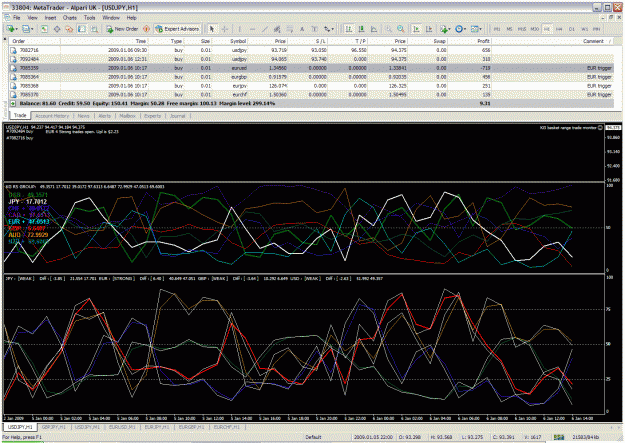Viewport: 625px width, 443px height.
Task: Switch to the EURCHF,H1 chart tab
Action: [x=226, y=427]
